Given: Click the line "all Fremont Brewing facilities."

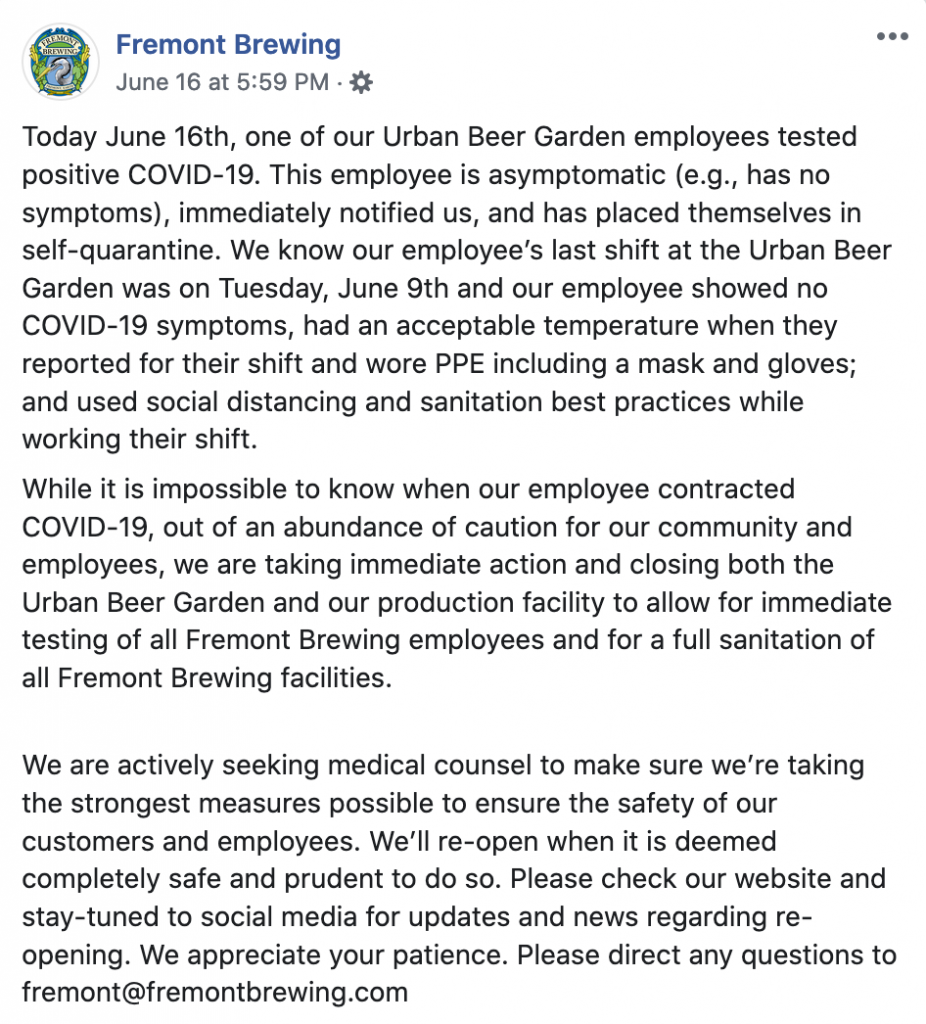Looking at the screenshot, I should coord(207,679).
